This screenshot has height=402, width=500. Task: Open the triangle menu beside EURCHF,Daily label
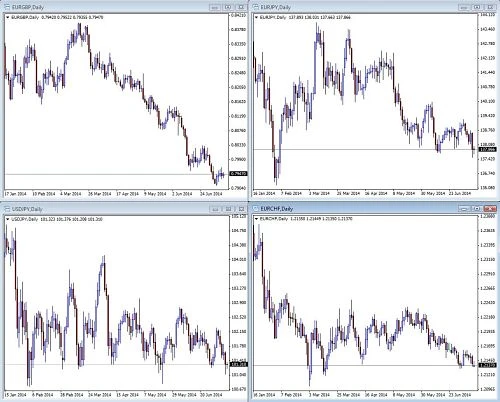257,219
